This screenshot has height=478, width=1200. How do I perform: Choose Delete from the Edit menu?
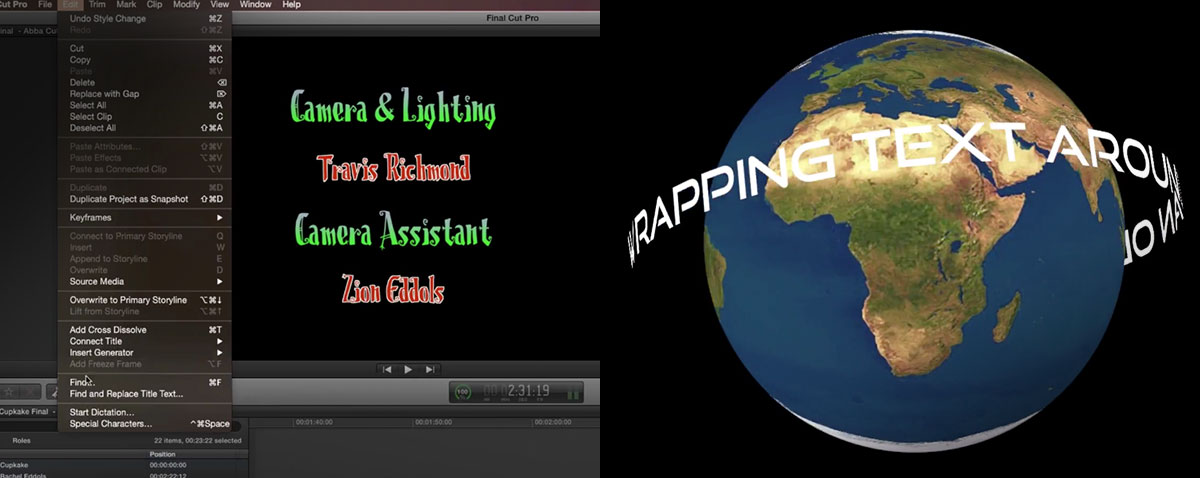(145, 82)
